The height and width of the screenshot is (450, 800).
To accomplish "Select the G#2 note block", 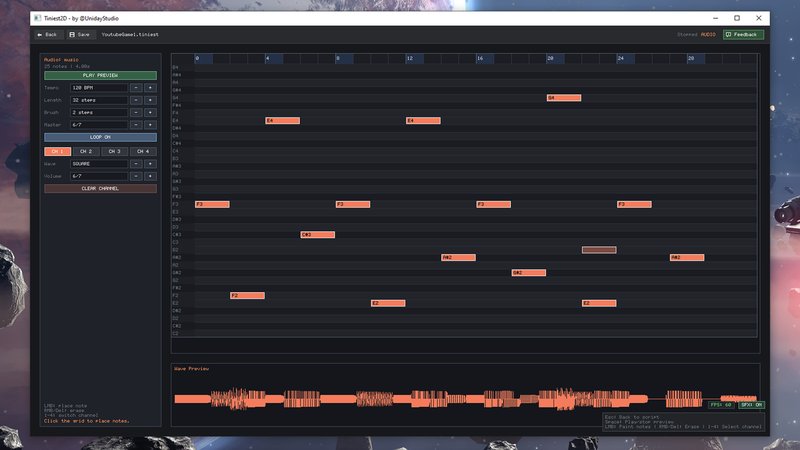I will pos(529,273).
